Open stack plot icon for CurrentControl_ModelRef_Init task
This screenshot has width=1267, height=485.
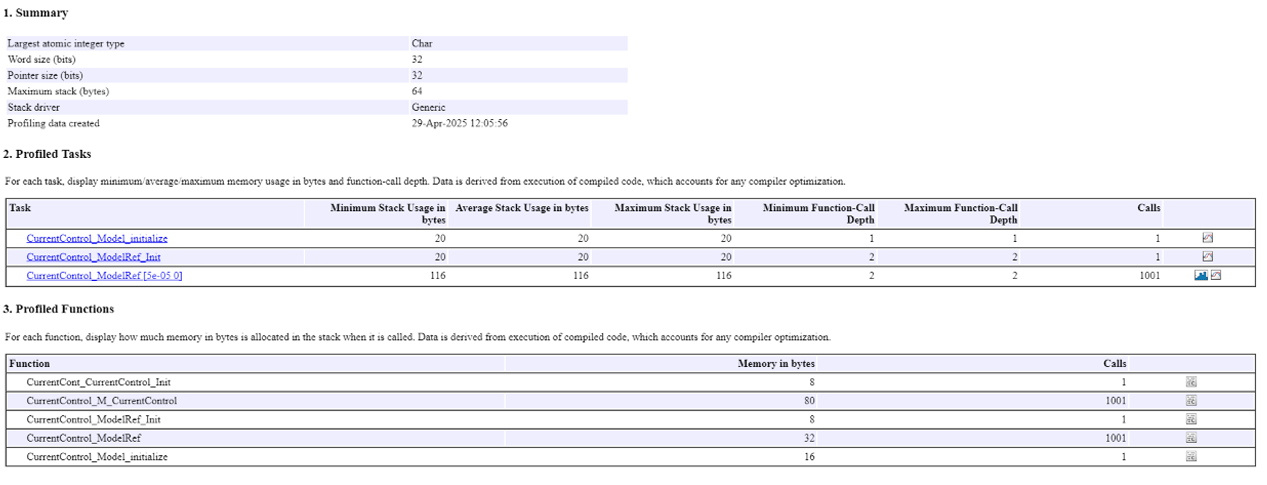(1207, 257)
